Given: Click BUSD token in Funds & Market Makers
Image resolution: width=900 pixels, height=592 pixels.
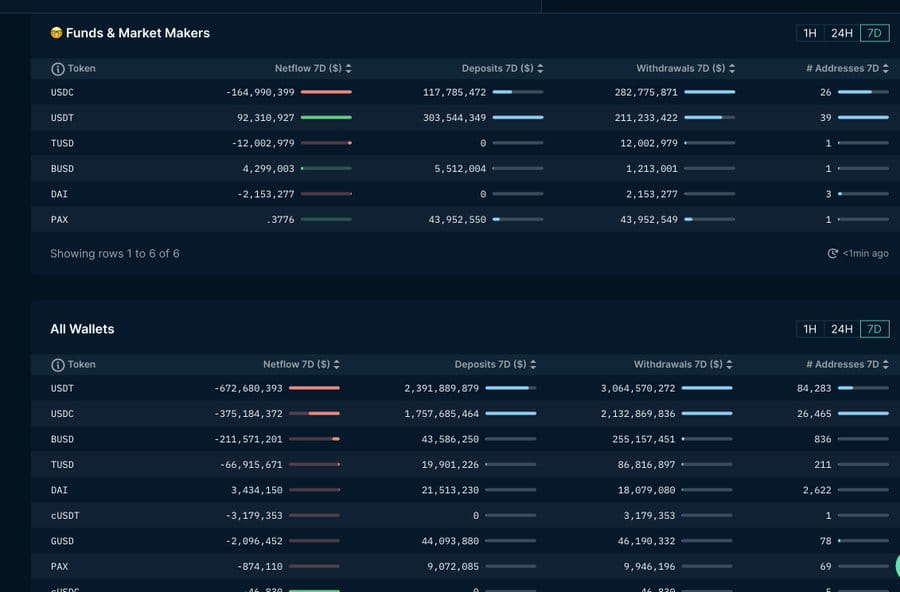Looking at the screenshot, I should click(62, 169).
